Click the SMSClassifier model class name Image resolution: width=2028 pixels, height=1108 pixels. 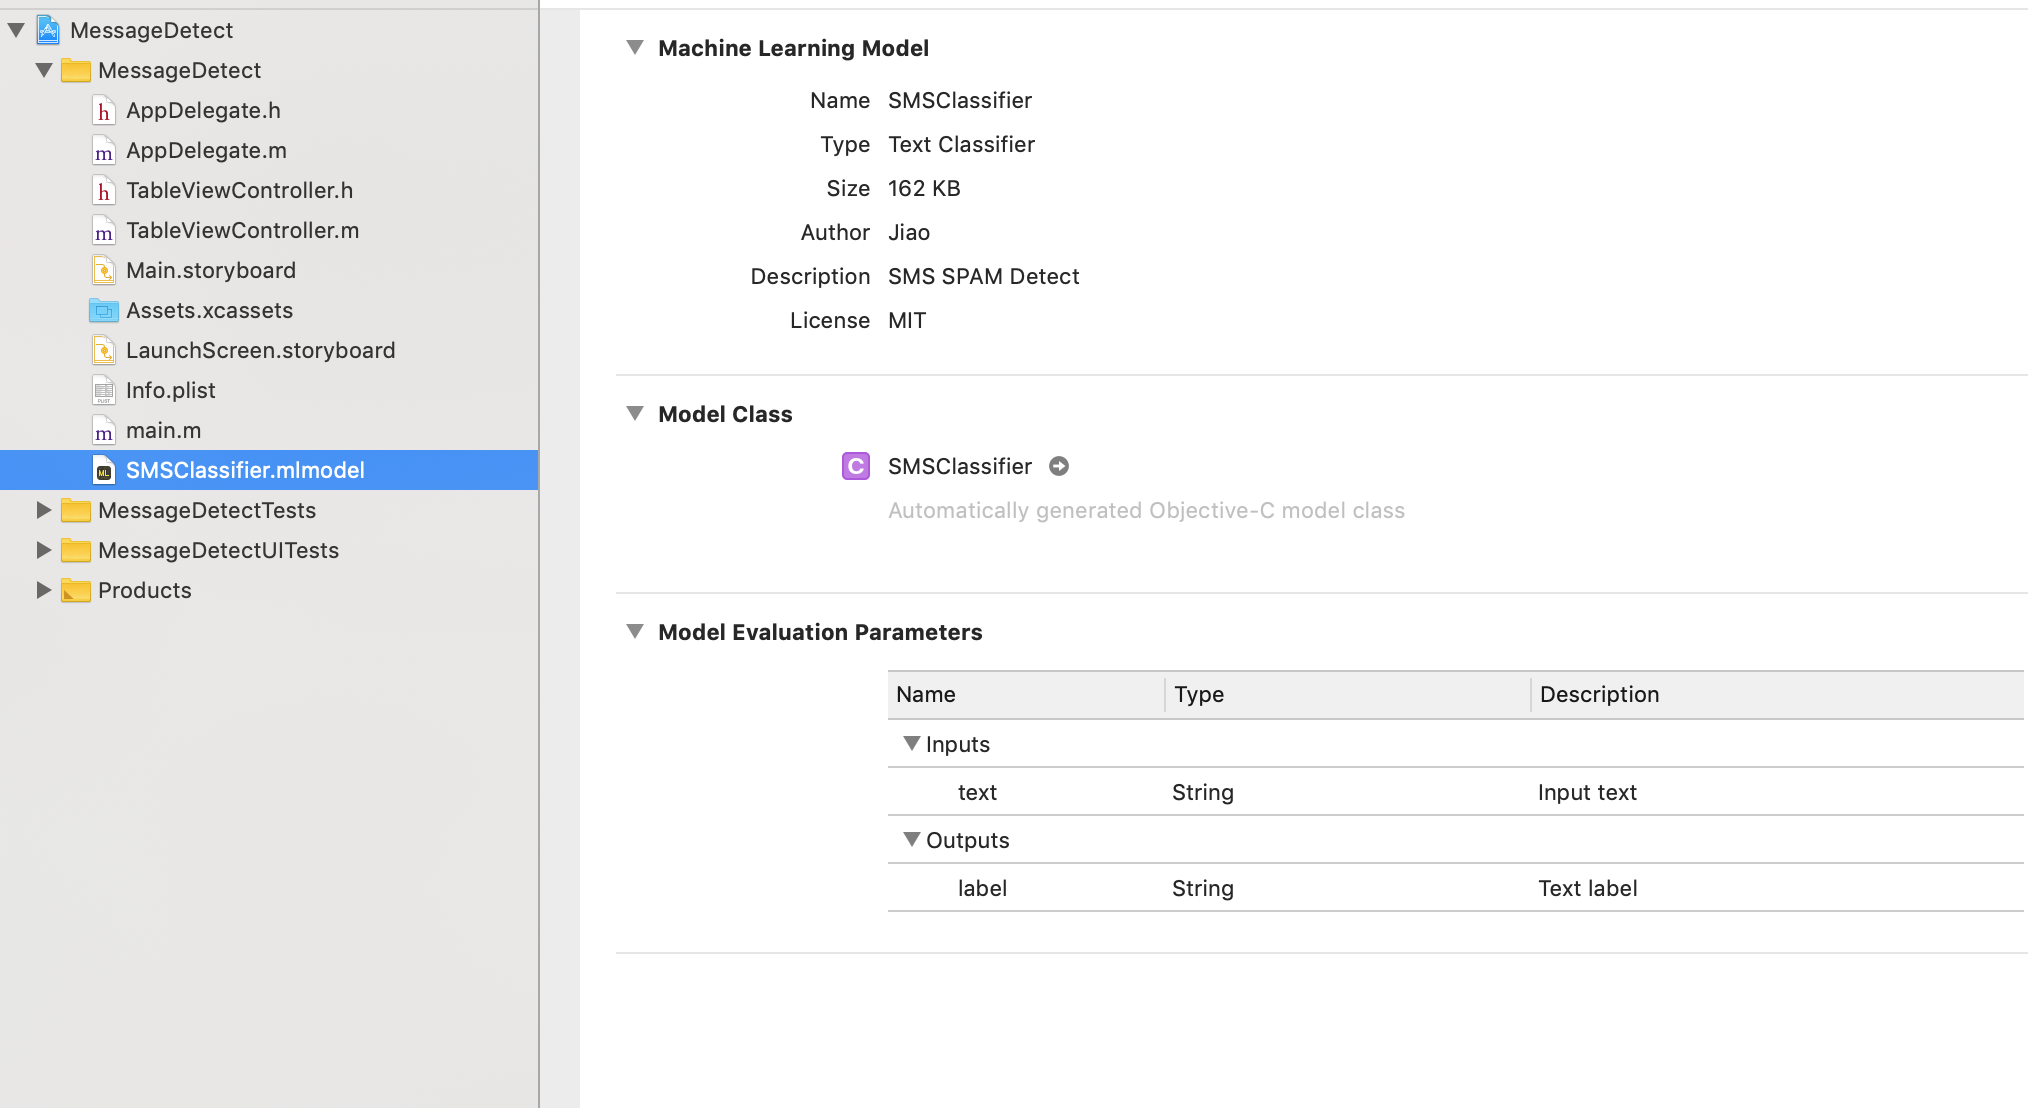[959, 466]
